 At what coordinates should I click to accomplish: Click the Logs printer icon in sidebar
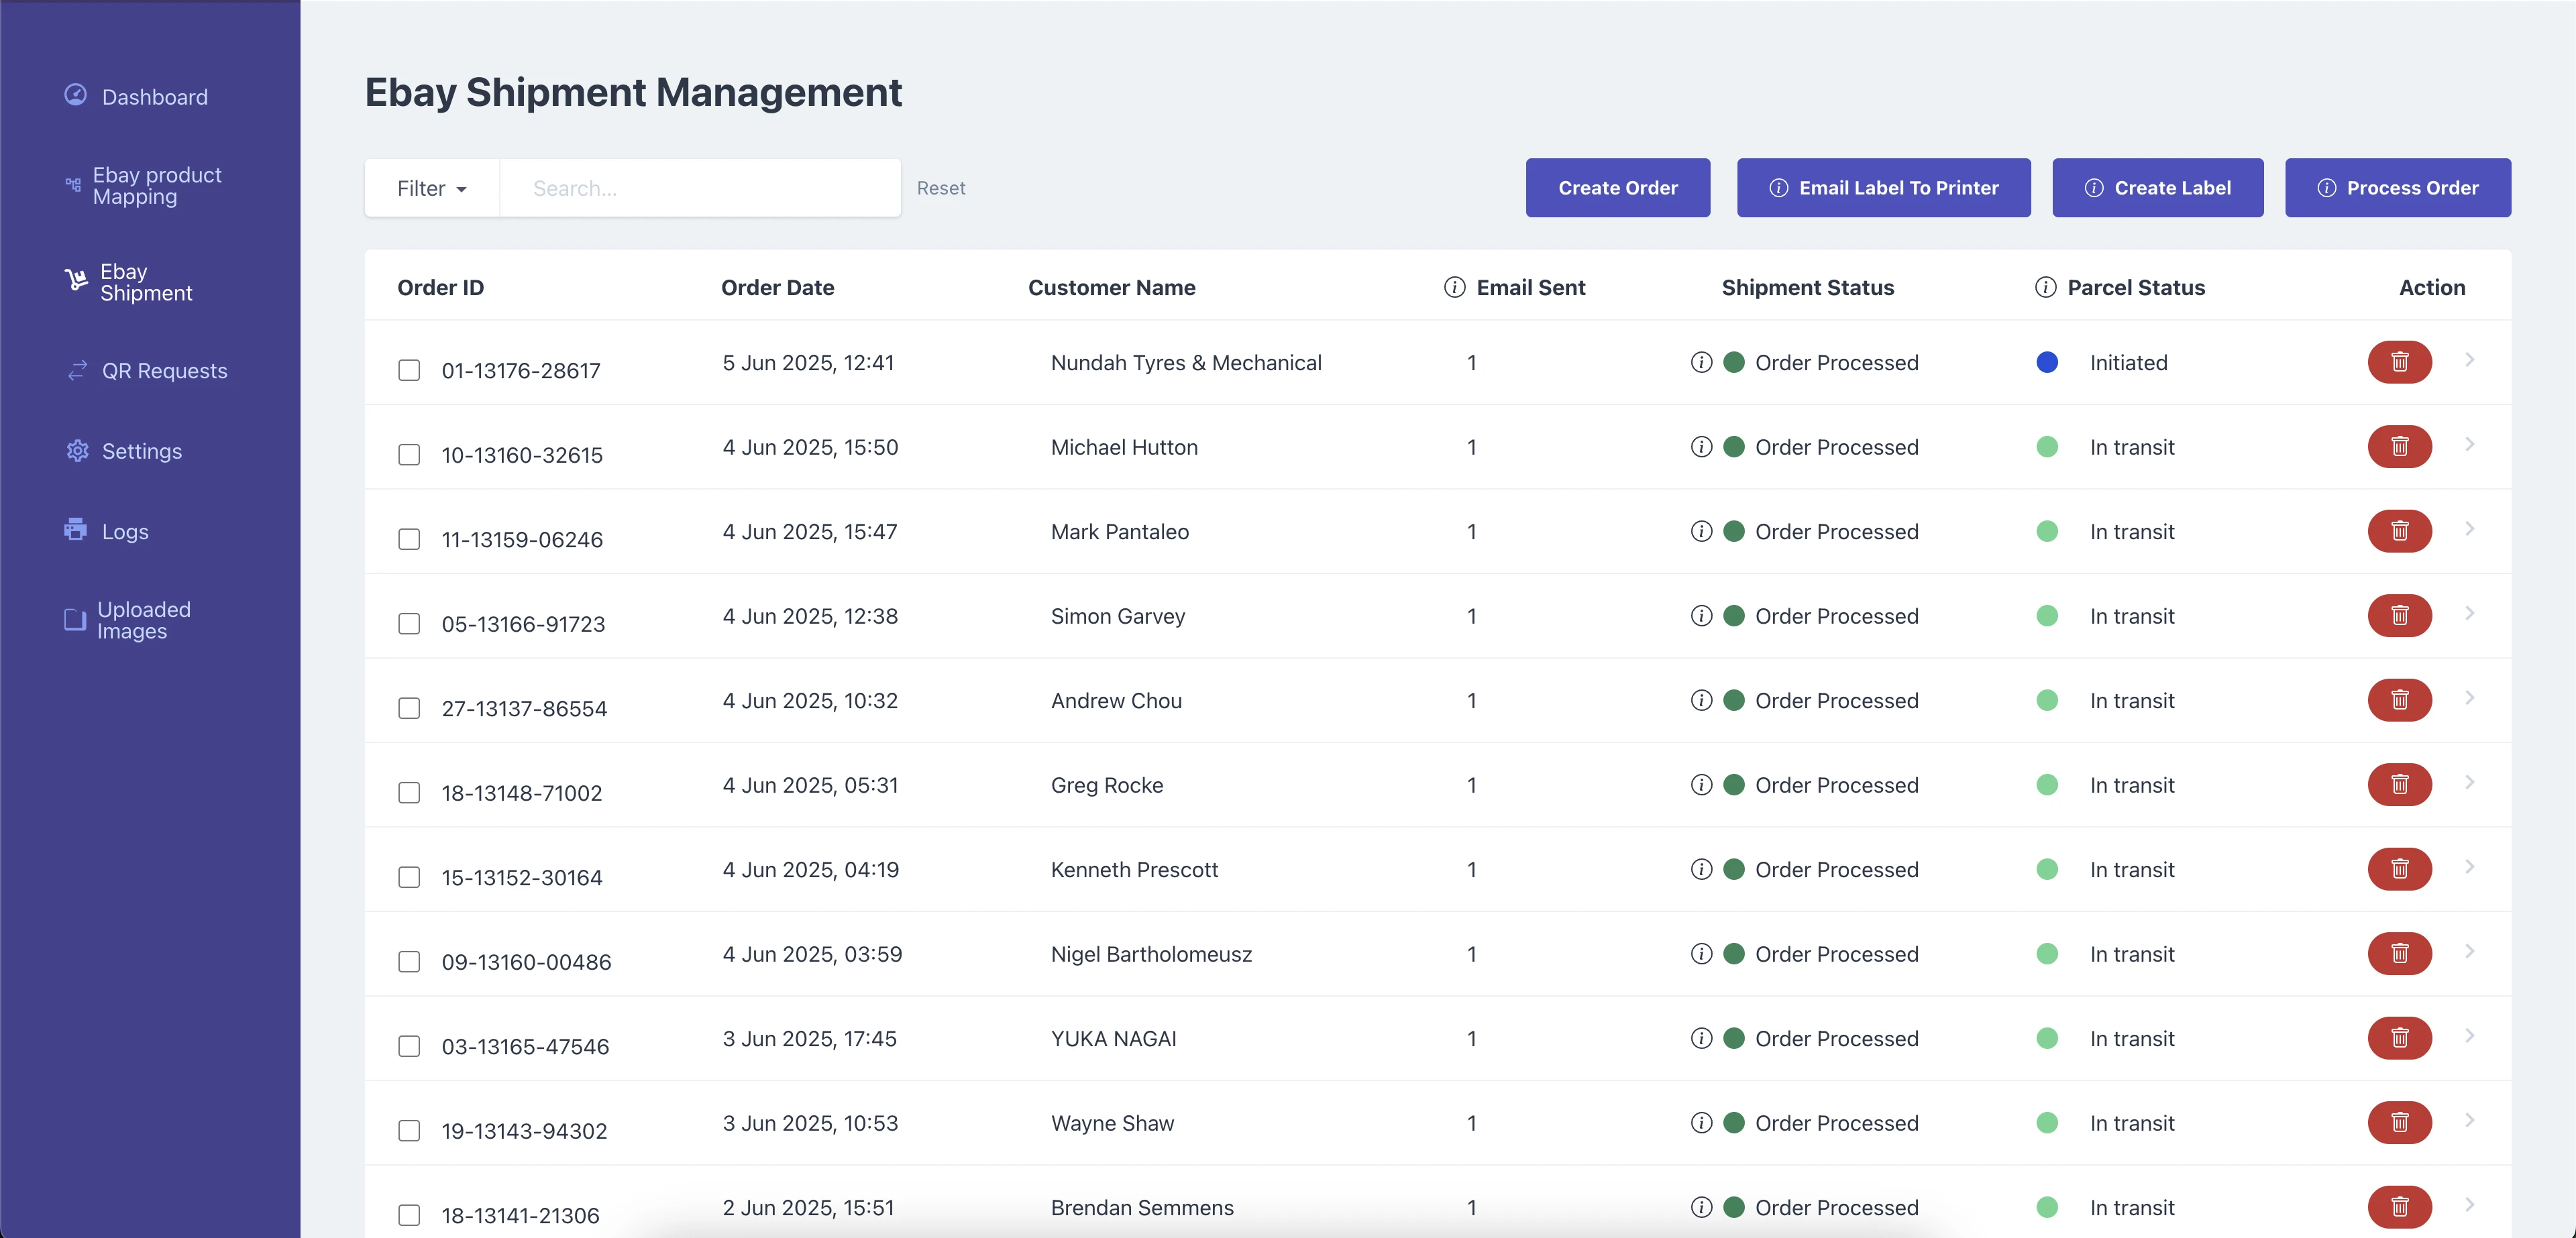tap(76, 529)
